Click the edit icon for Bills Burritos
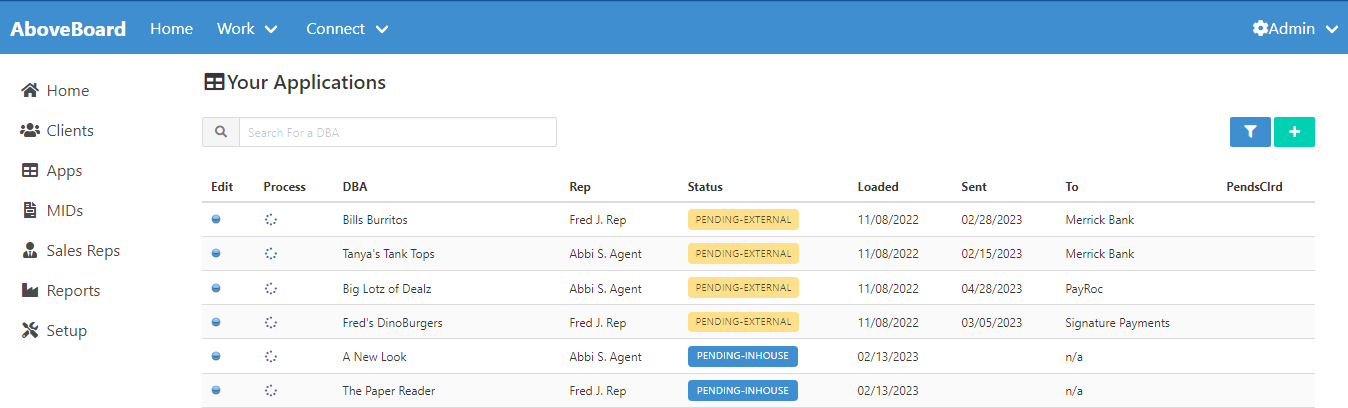 pos(216,220)
